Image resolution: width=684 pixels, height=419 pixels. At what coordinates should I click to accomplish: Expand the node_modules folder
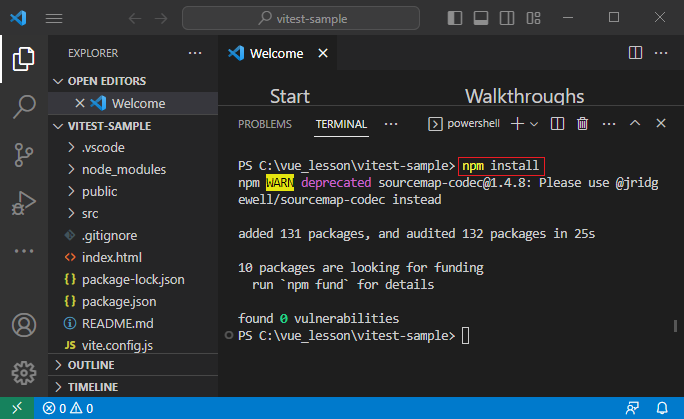(133, 169)
